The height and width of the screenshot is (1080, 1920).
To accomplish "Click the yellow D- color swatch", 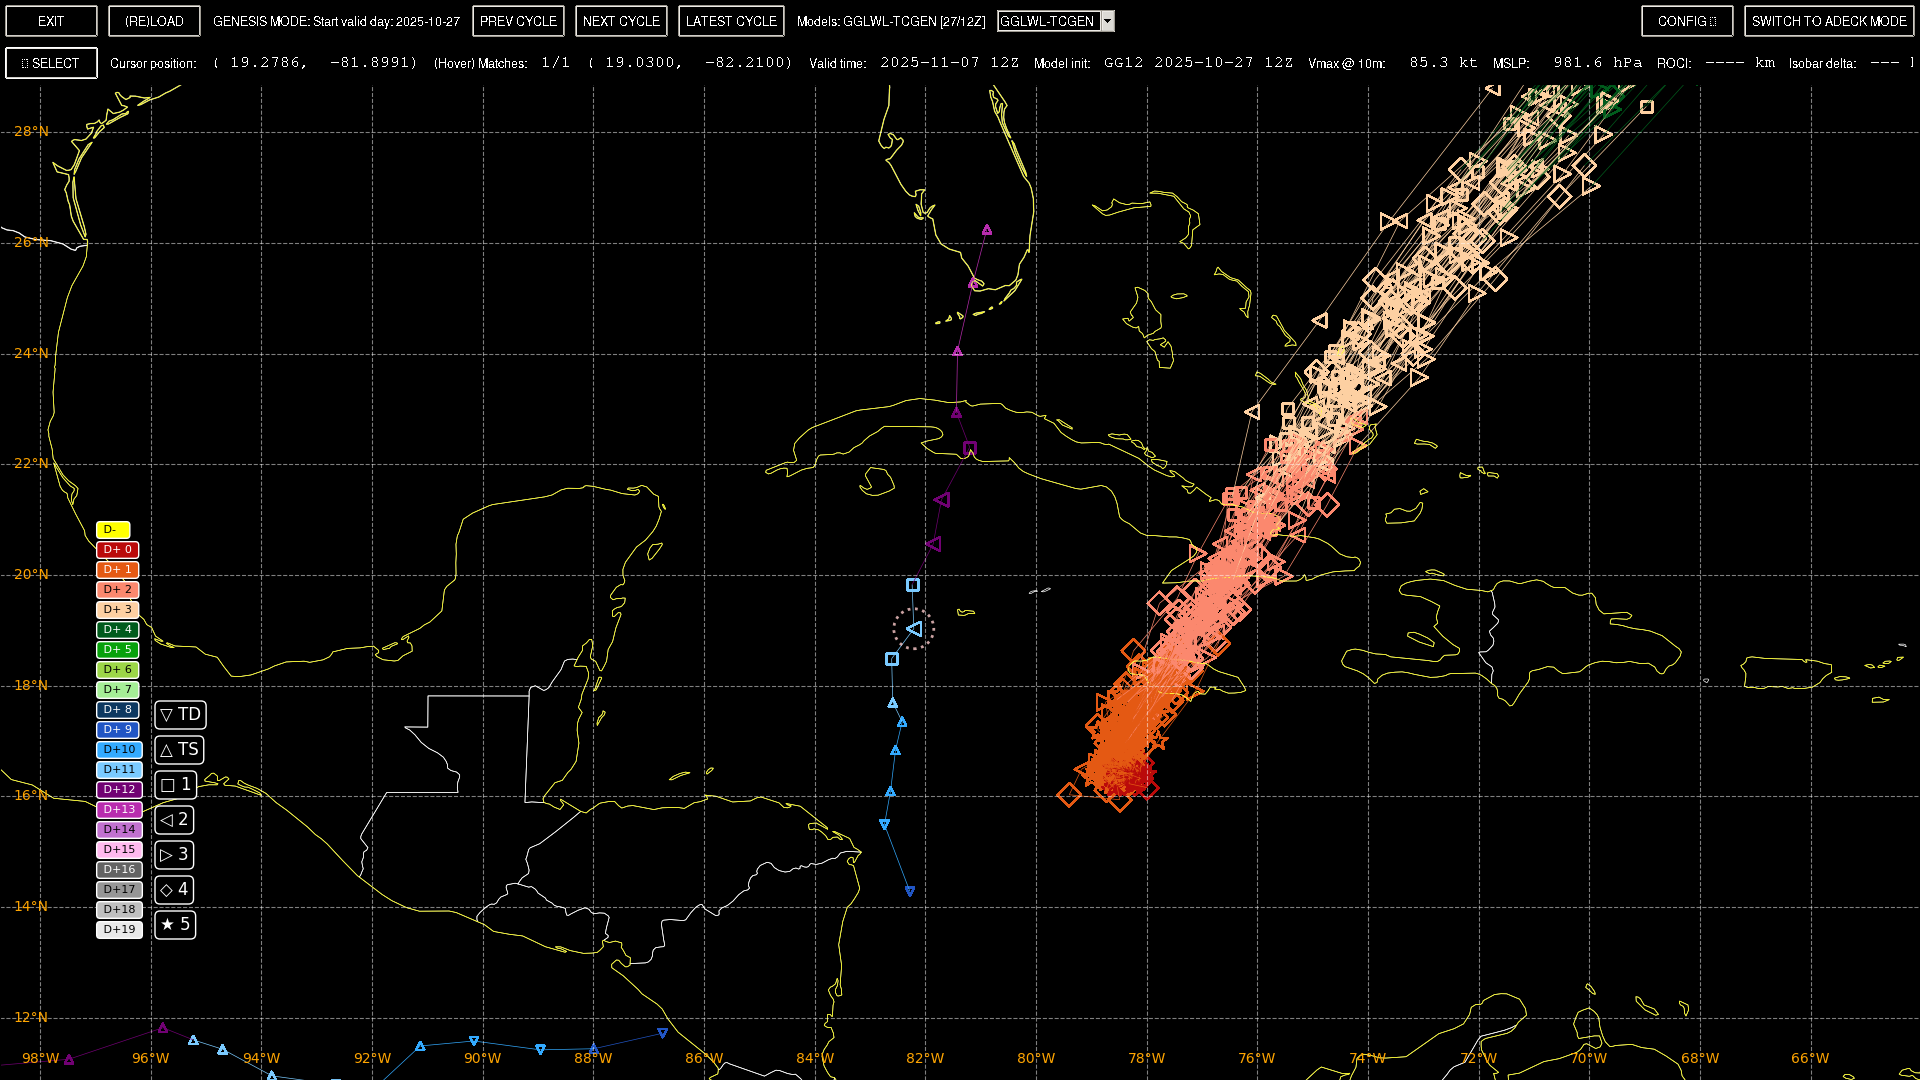I will 113,530.
